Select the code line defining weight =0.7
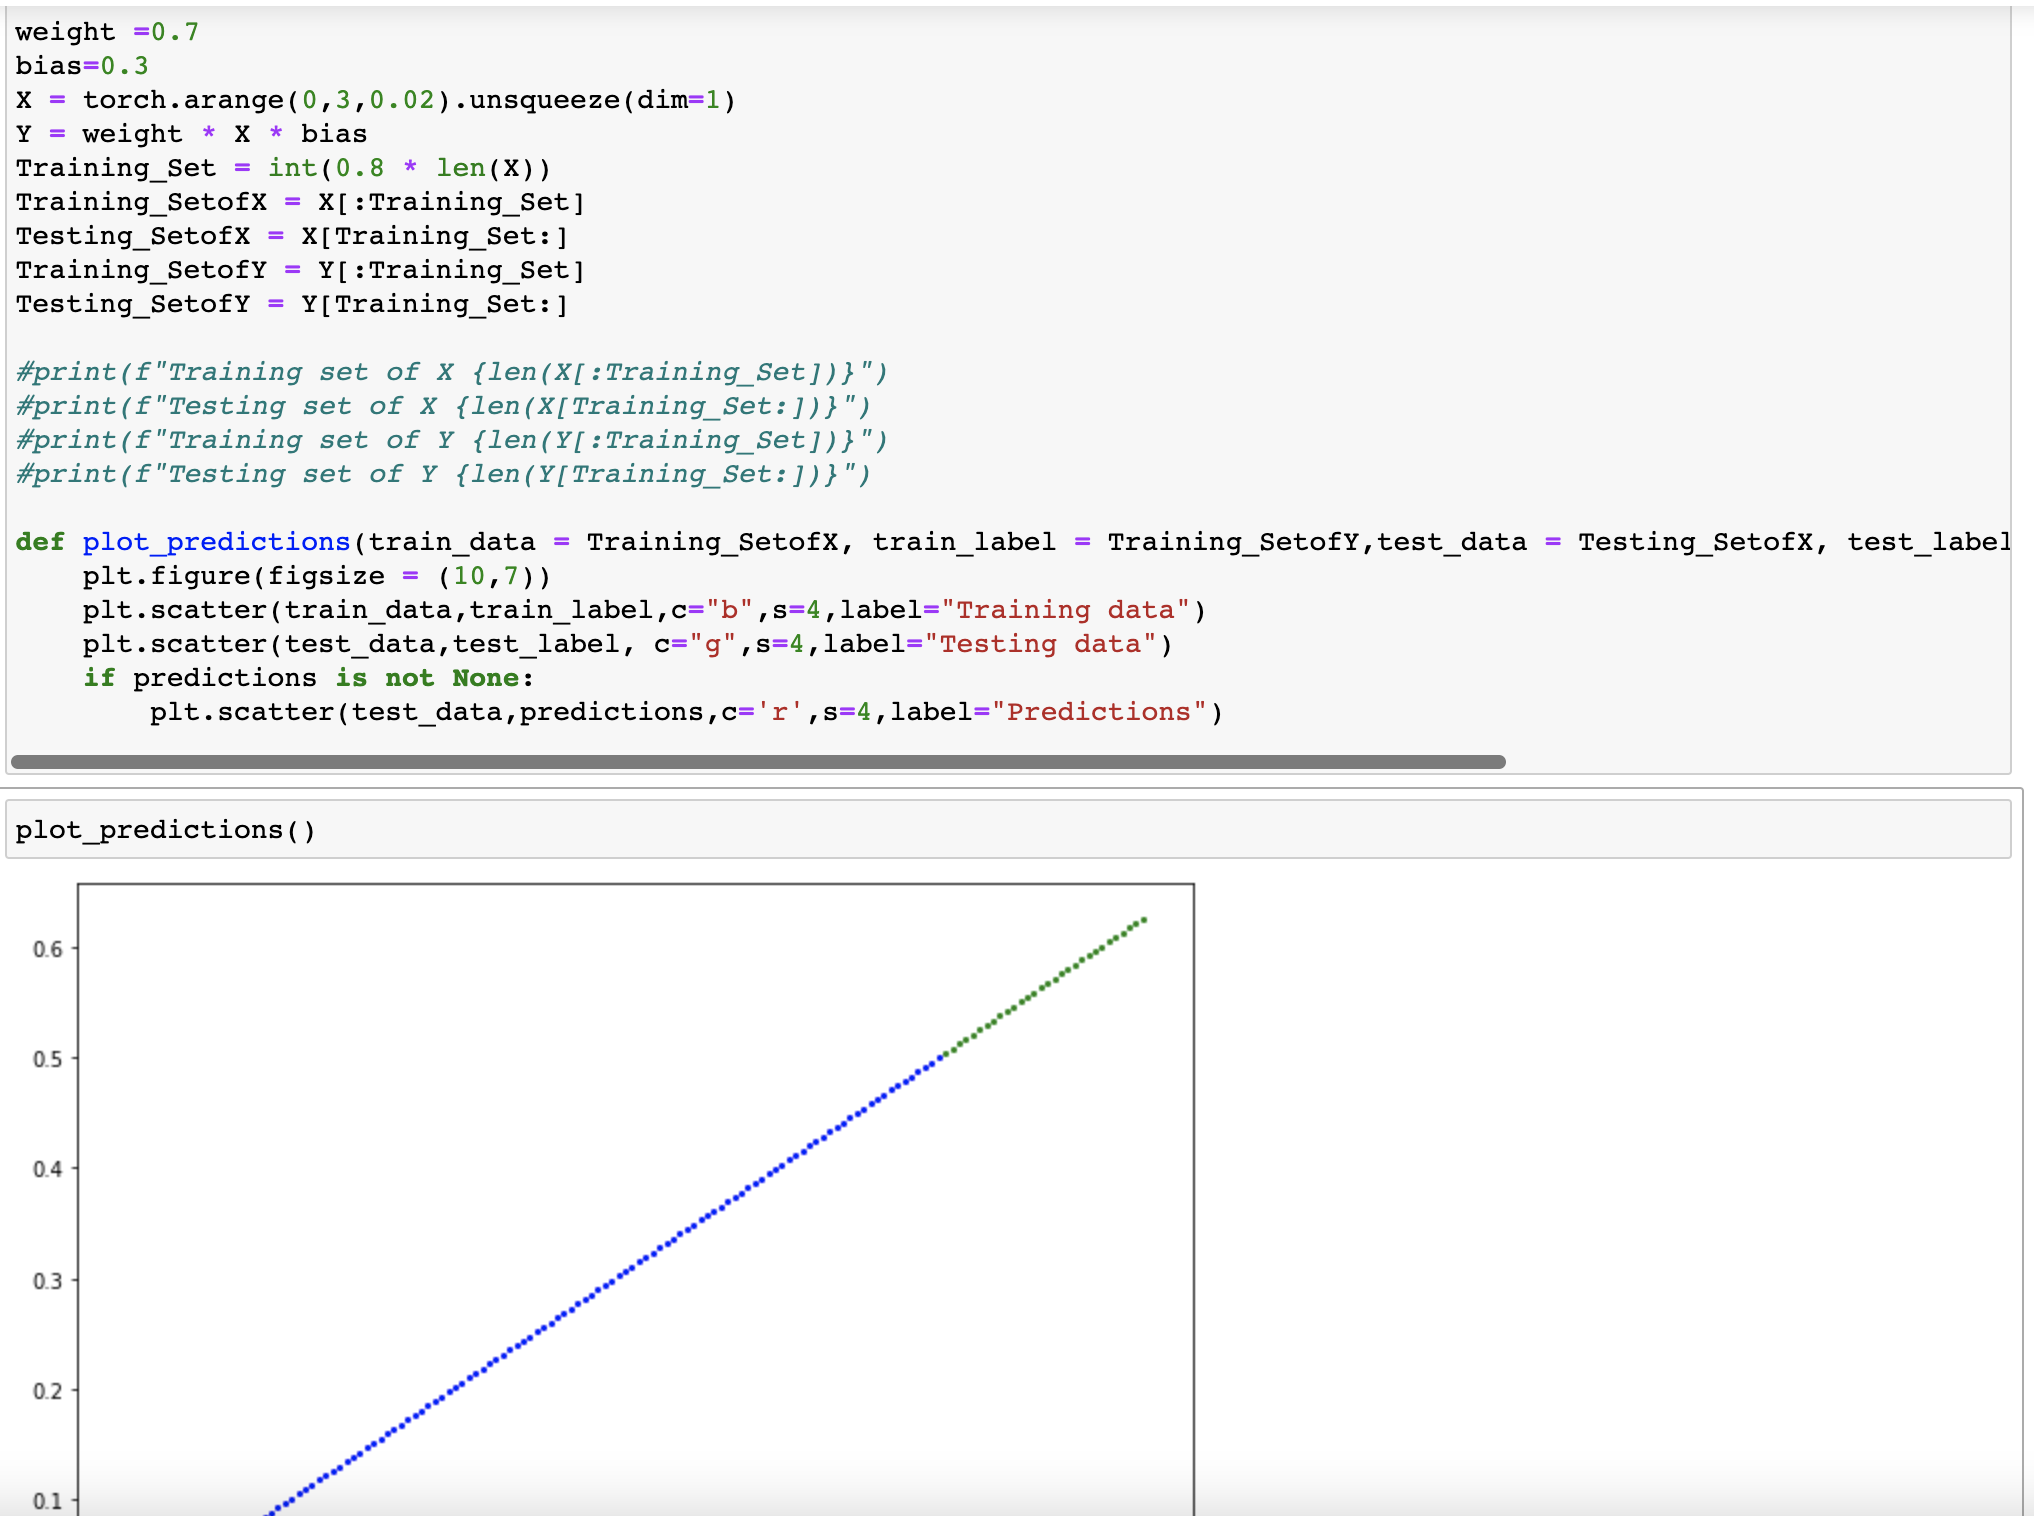 point(103,31)
